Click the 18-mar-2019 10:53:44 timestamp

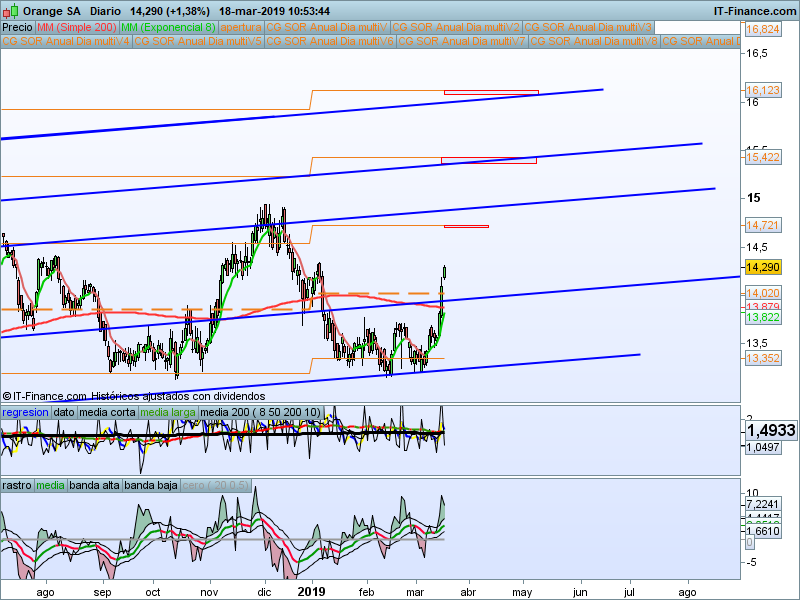[x=274, y=11]
